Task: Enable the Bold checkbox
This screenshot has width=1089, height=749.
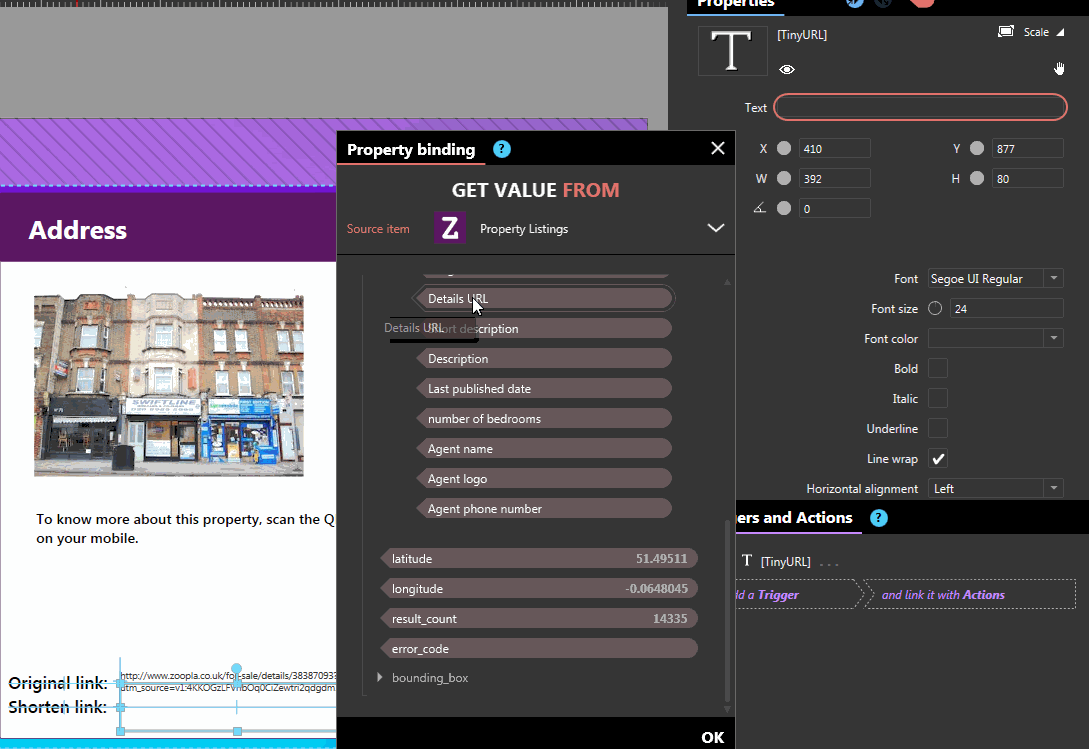Action: [938, 368]
